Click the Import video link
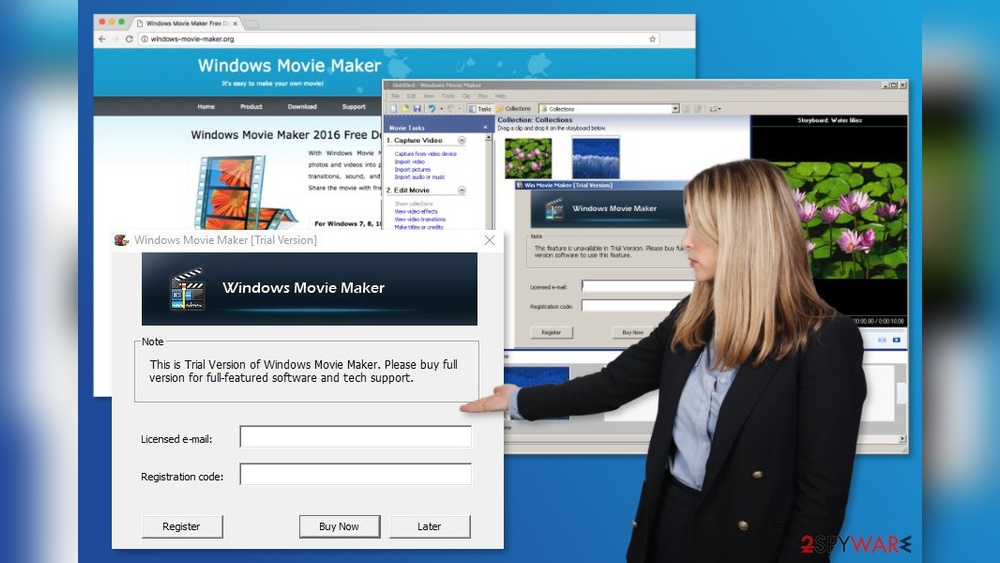This screenshot has height=563, width=1000. click(409, 162)
